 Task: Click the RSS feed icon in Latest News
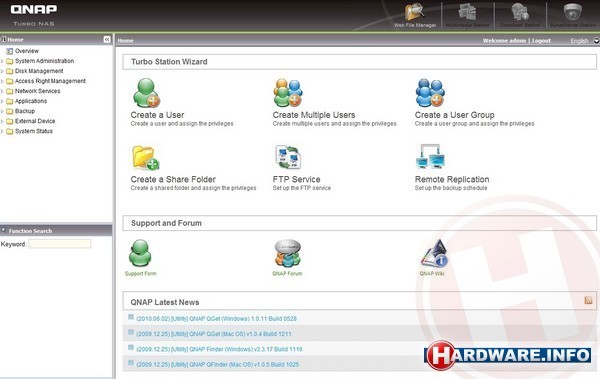coord(588,300)
